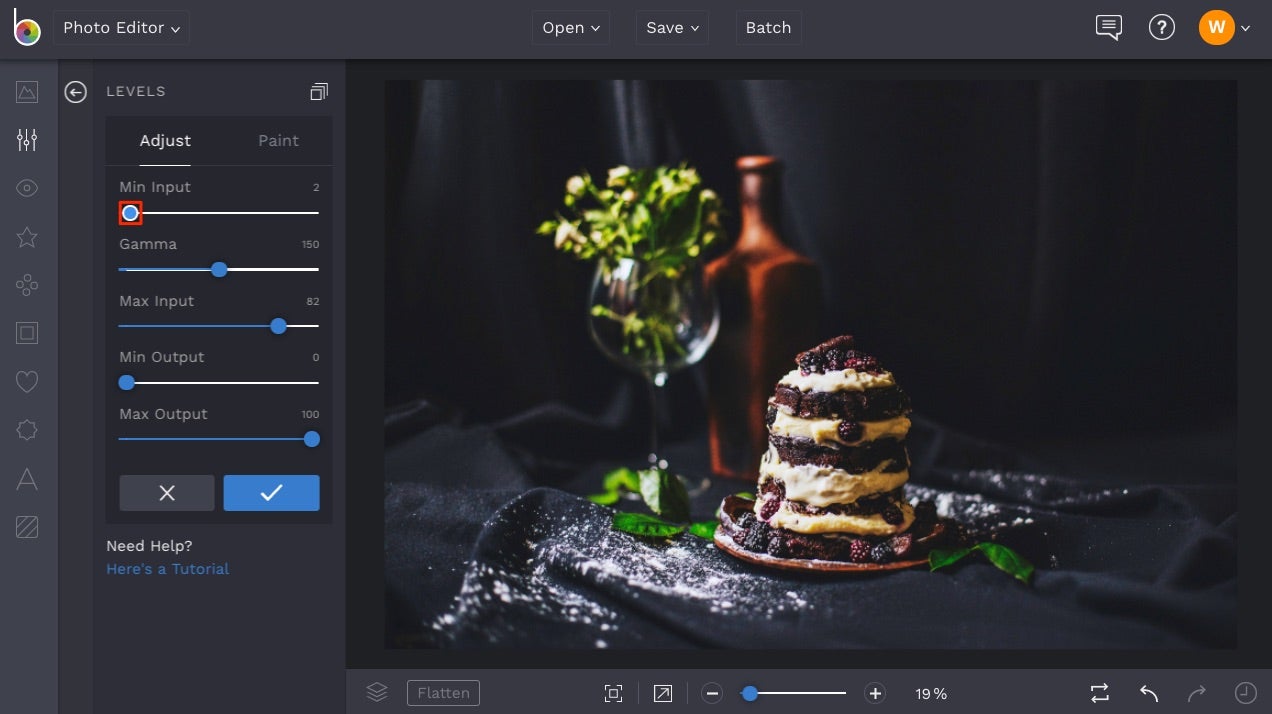Undo the last edit
The height and width of the screenshot is (714, 1272).
point(1147,692)
